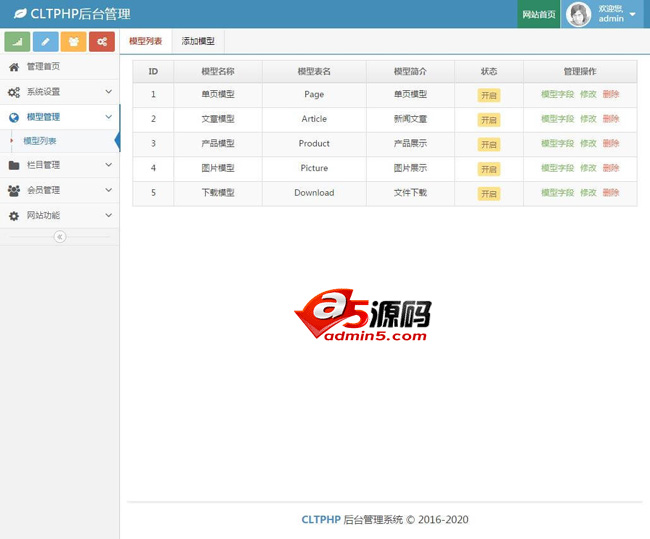Click the ID column header
650x539 pixels.
point(153,71)
